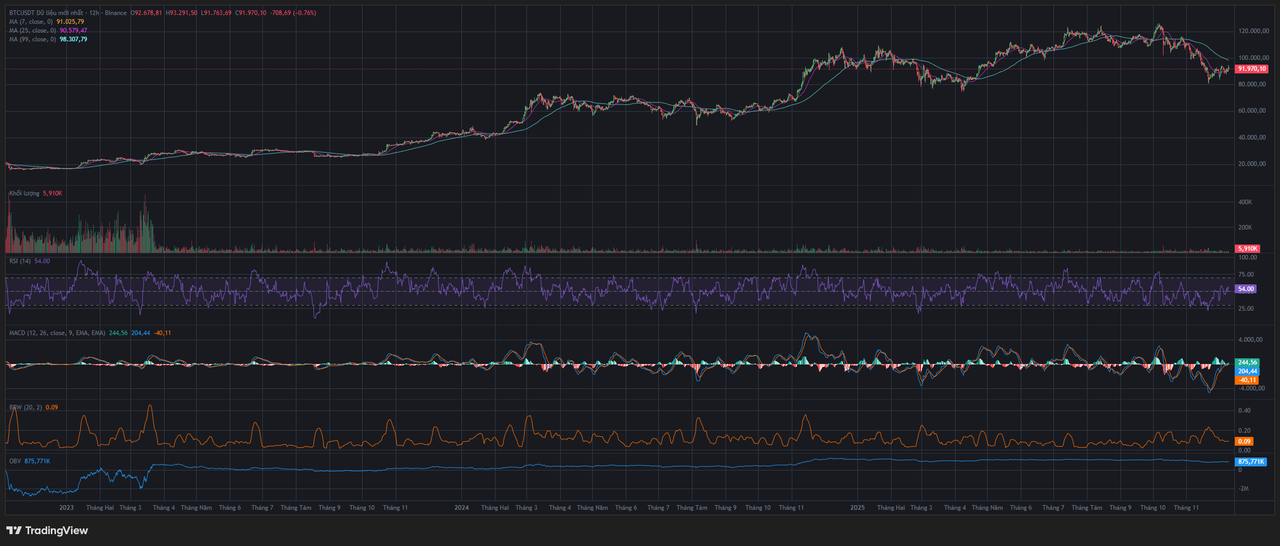1280x546 pixels.
Task: Select the MA (99, close, 0) legend
Action: pyautogui.click(x=34, y=39)
